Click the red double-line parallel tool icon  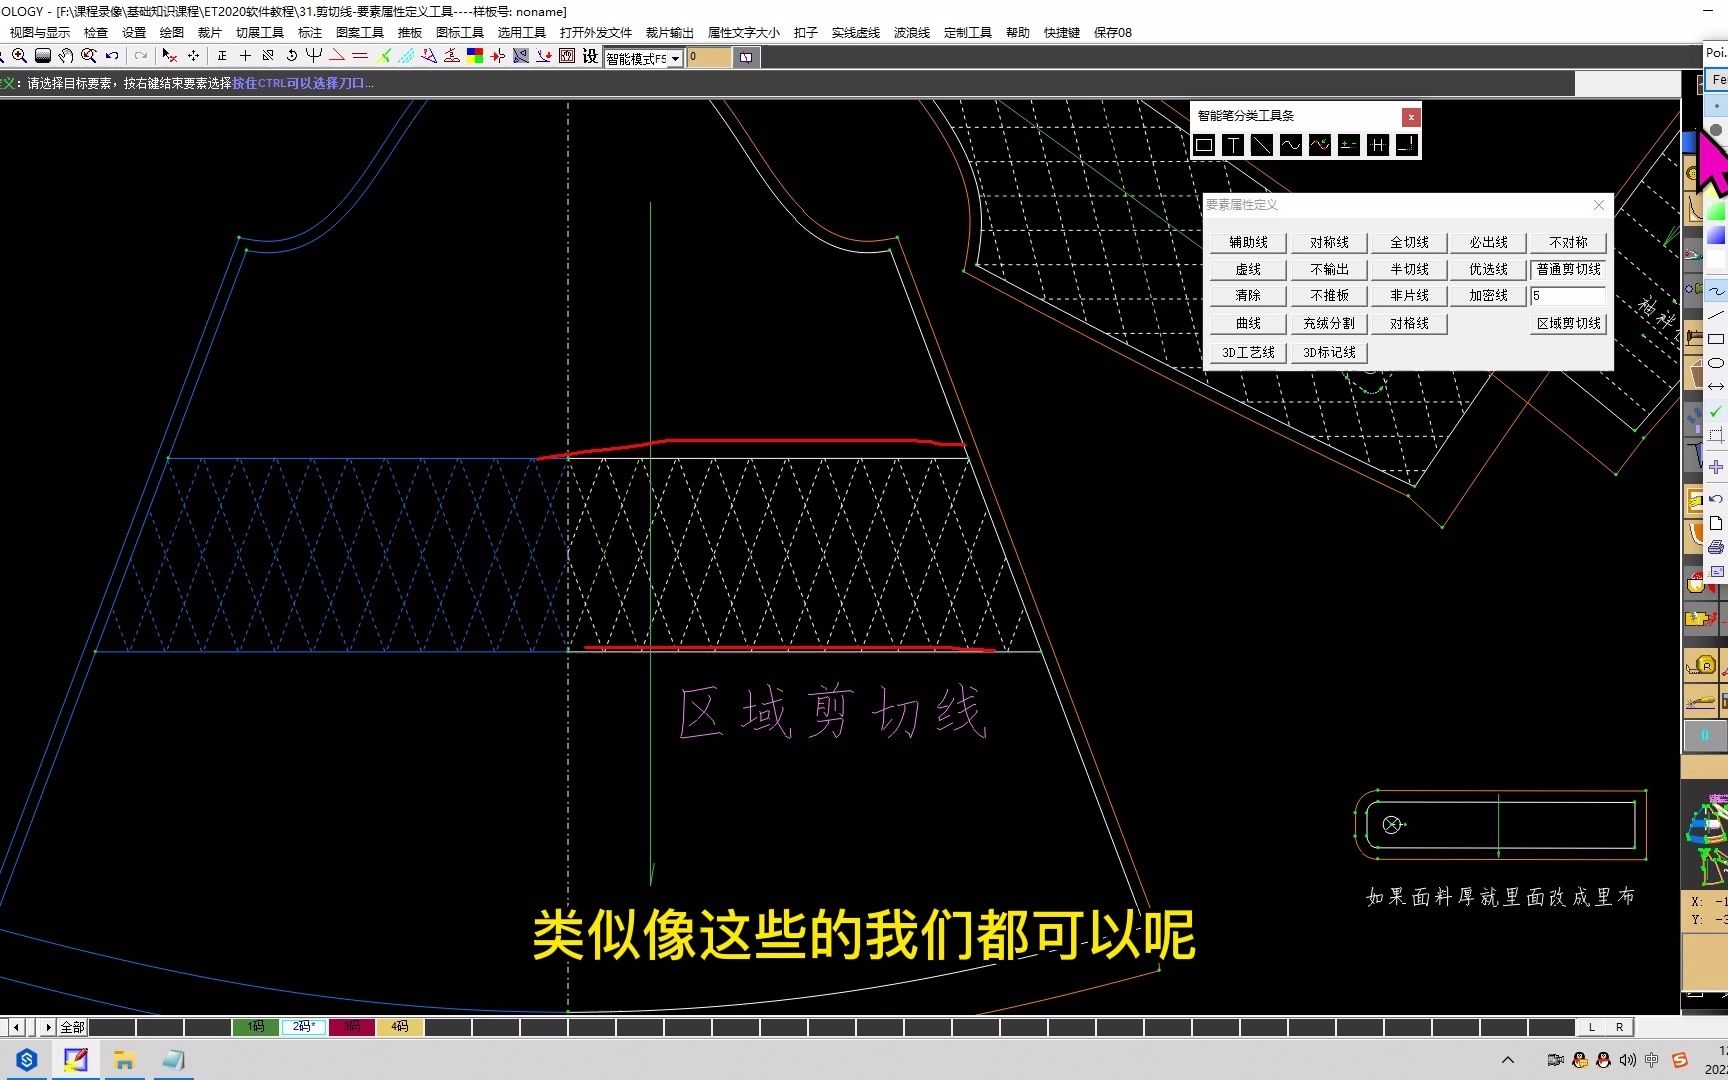pos(360,56)
